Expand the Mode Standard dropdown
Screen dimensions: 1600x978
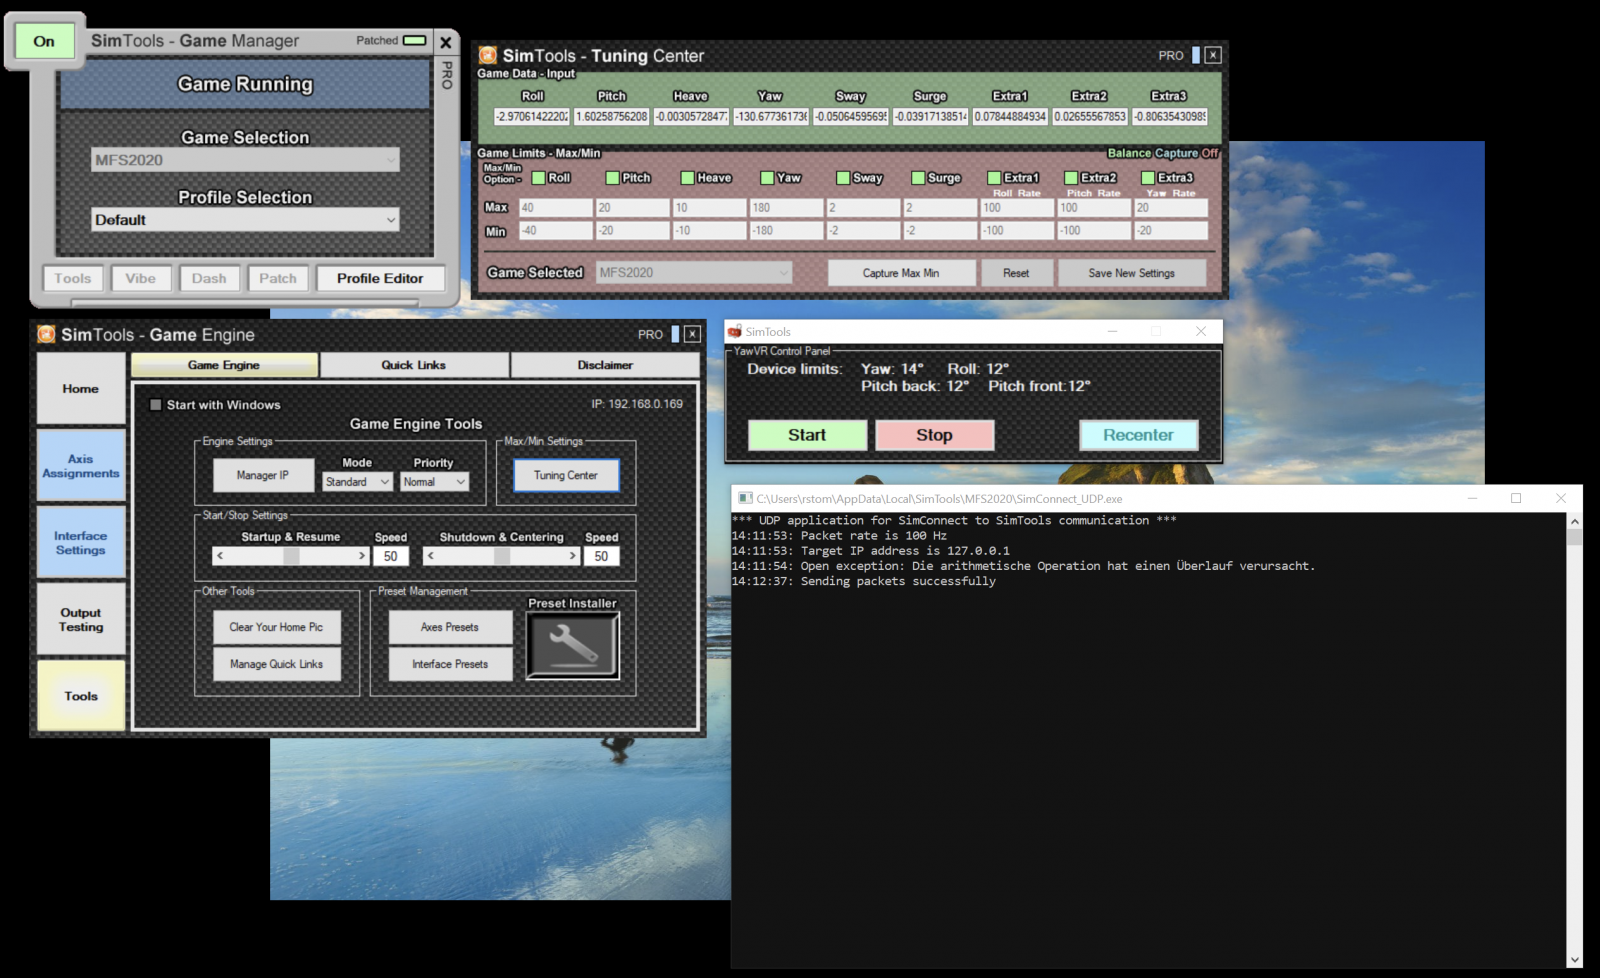[x=357, y=482]
